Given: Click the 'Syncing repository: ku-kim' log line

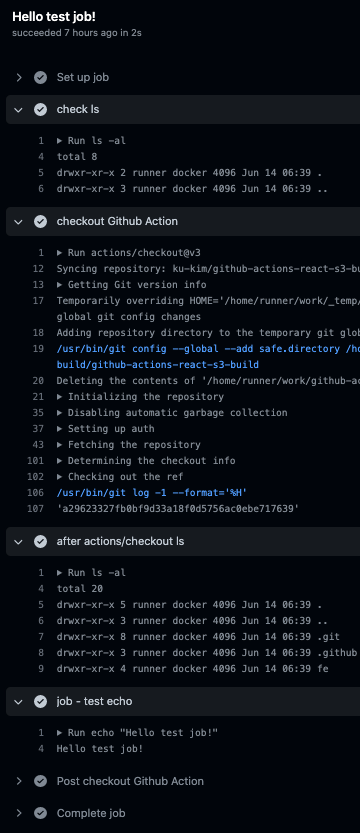Looking at the screenshot, I should (x=208, y=269).
